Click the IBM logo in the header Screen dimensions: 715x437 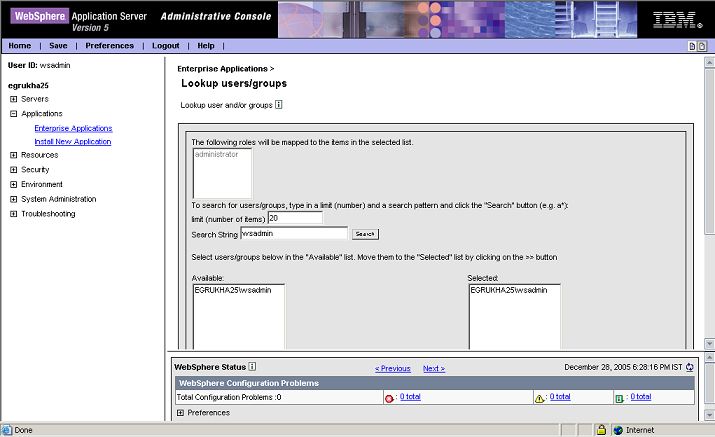[x=677, y=20]
